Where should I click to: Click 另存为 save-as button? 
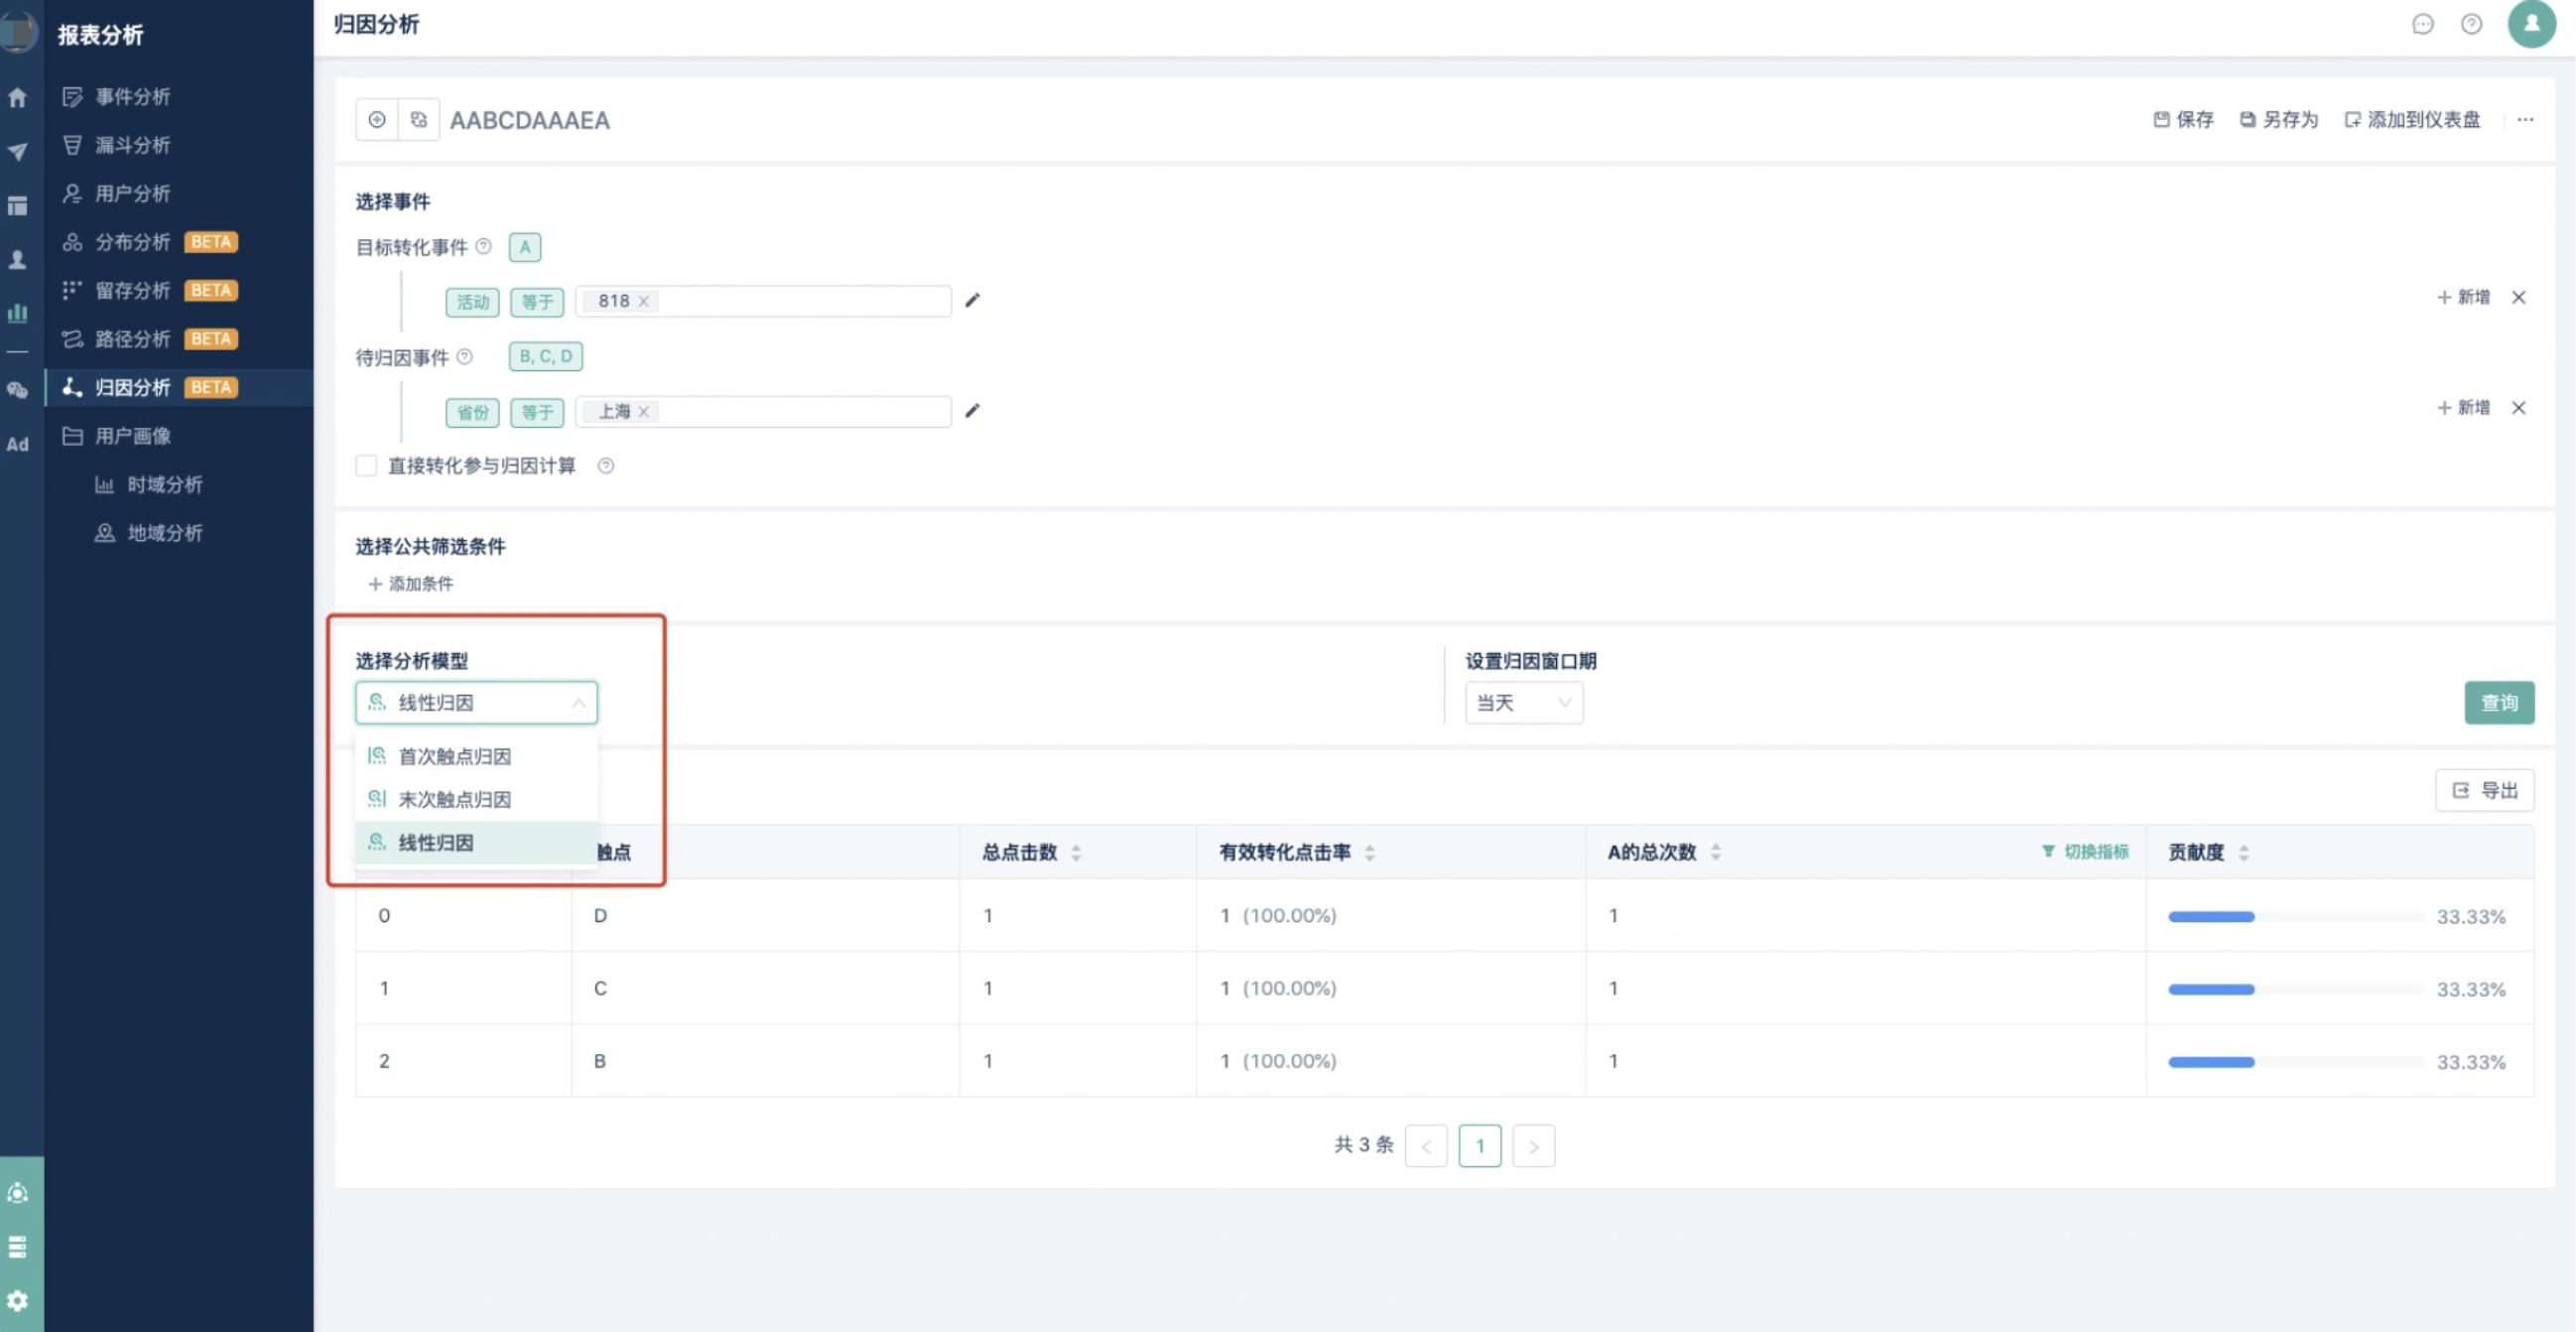click(x=2278, y=120)
